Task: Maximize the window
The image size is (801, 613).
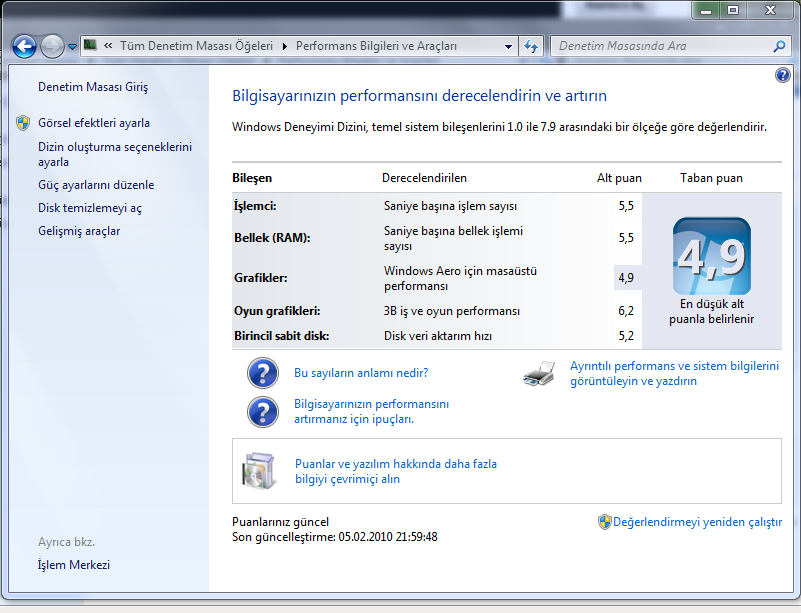Action: [x=734, y=10]
